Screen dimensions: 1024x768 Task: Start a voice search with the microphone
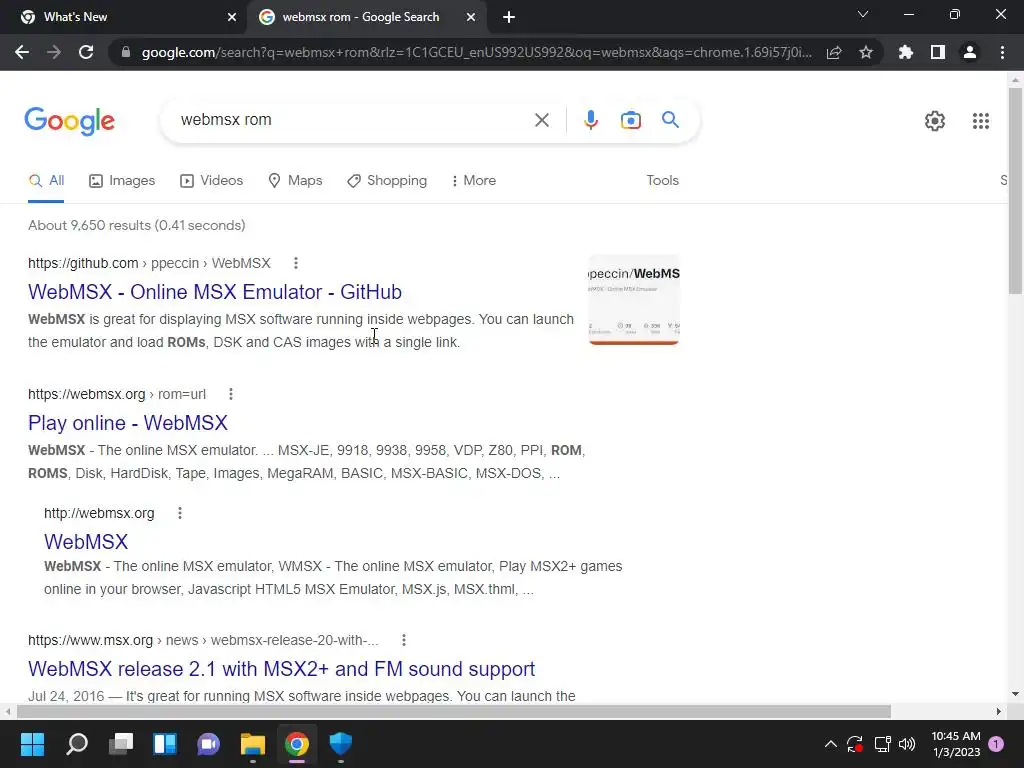point(590,120)
